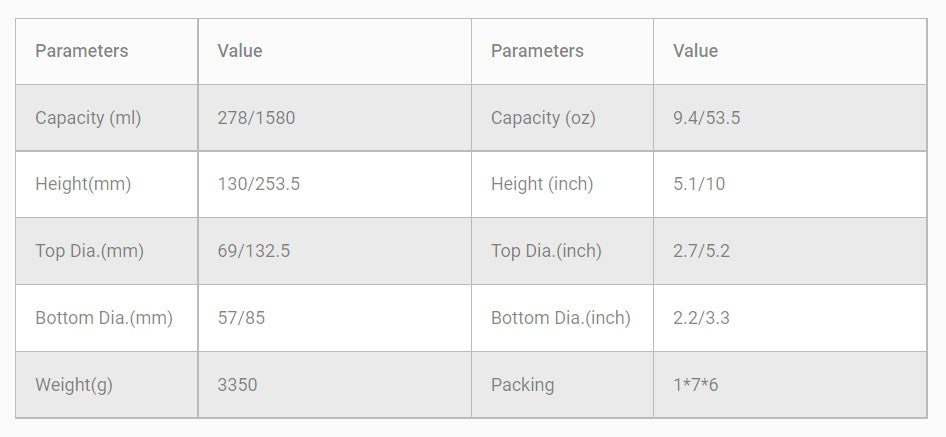
Task: Select the 1*7*6 packing value
Action: click(x=696, y=385)
